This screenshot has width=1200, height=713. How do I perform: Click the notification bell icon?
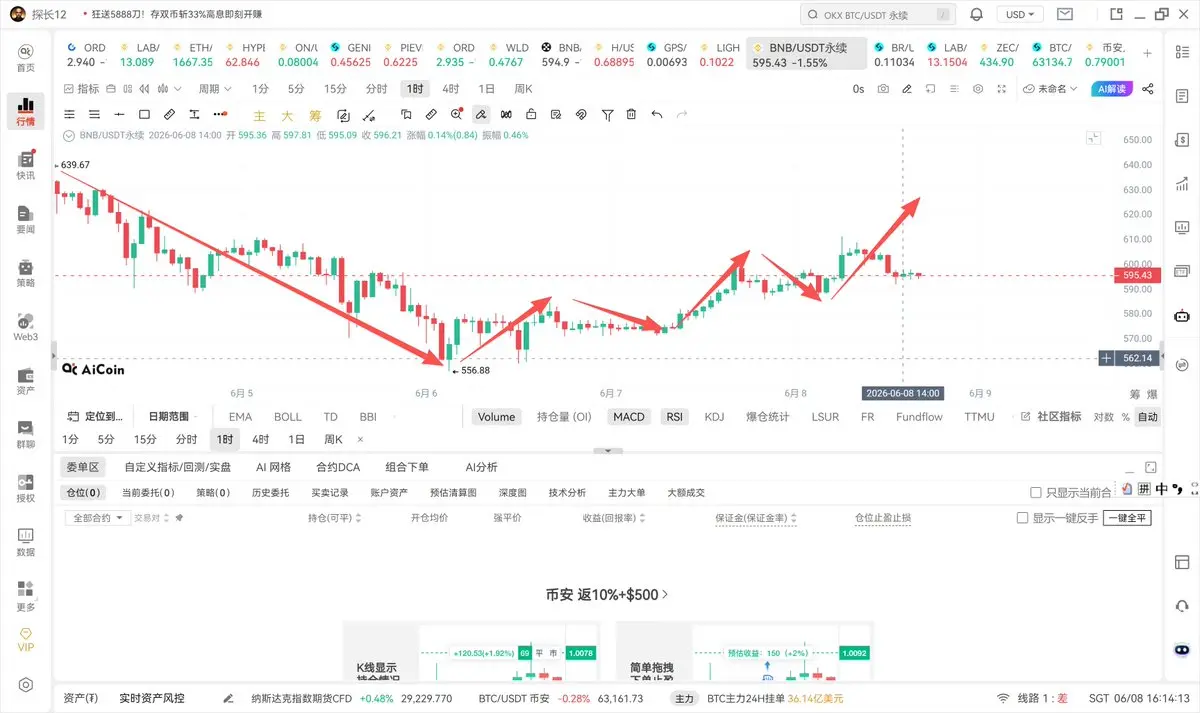pos(976,15)
